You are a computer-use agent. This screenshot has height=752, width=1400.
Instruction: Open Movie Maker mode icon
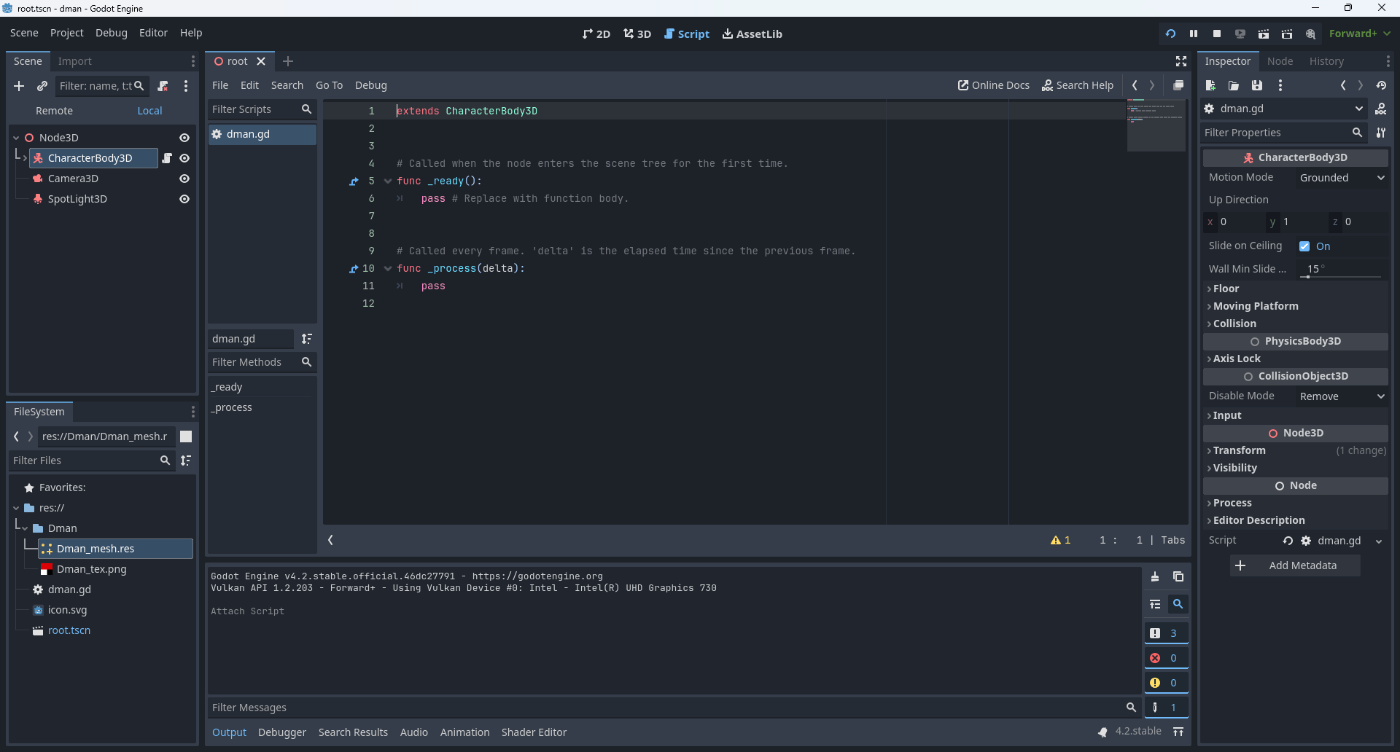(1310, 33)
